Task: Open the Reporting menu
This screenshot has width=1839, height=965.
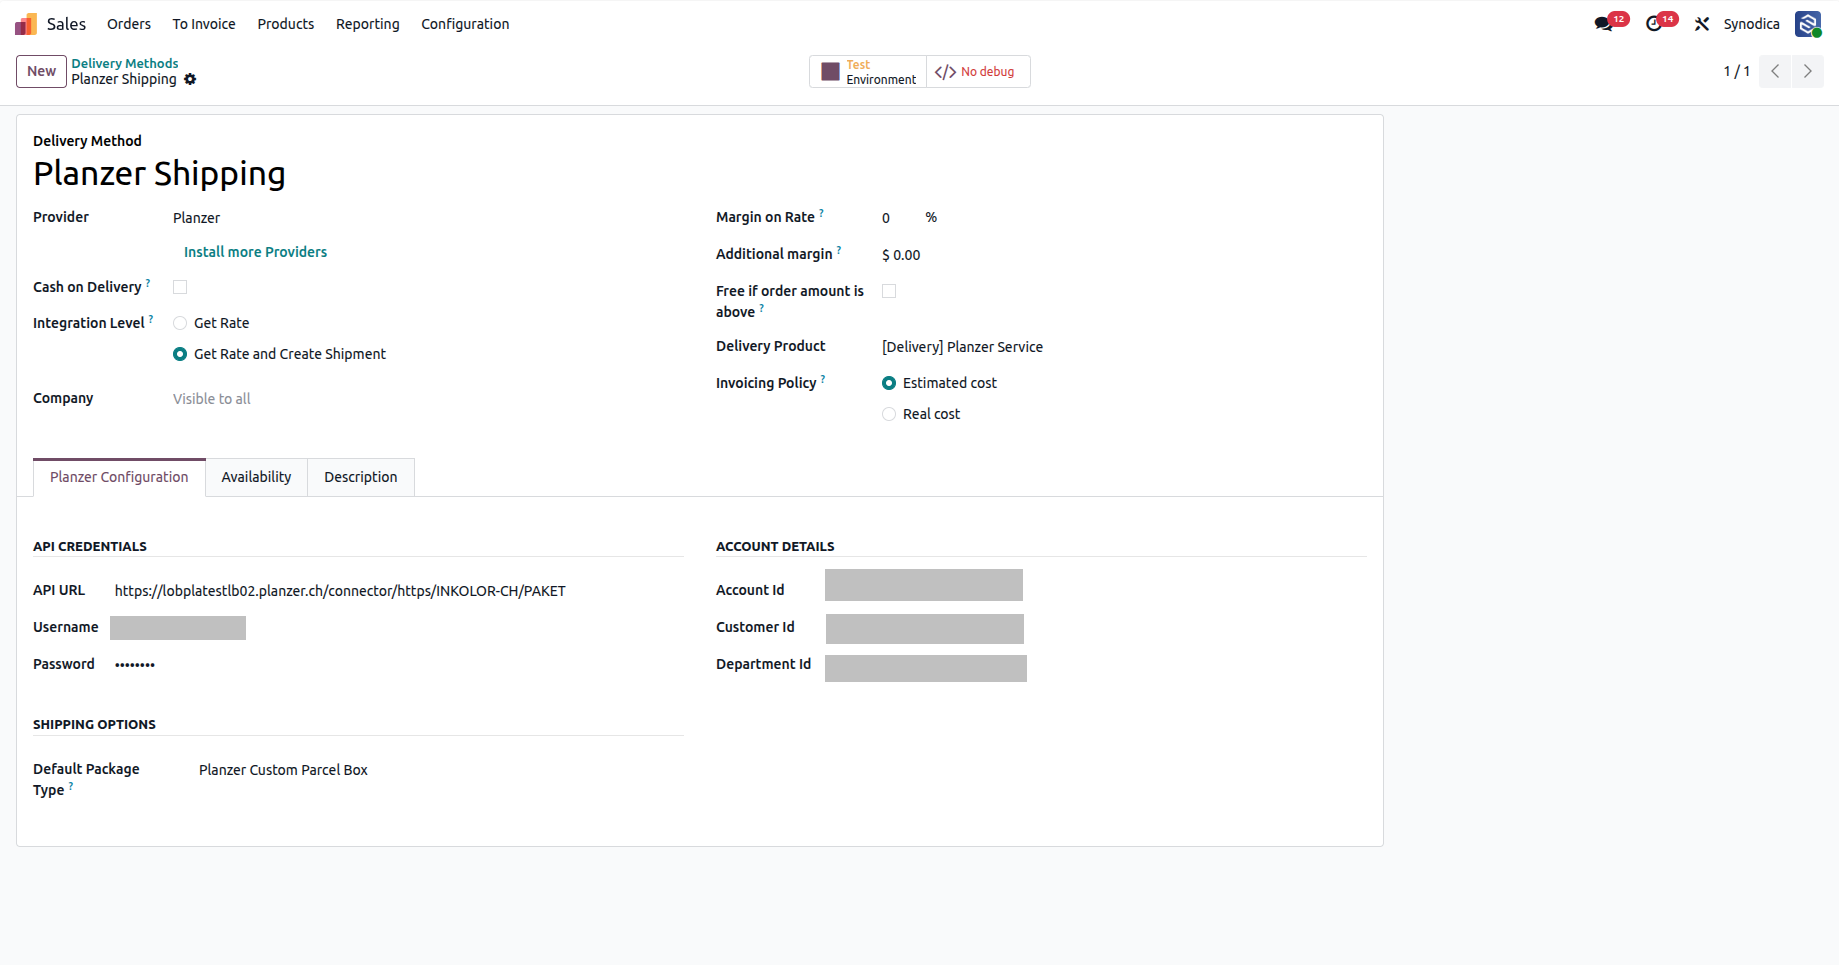Action: (368, 24)
